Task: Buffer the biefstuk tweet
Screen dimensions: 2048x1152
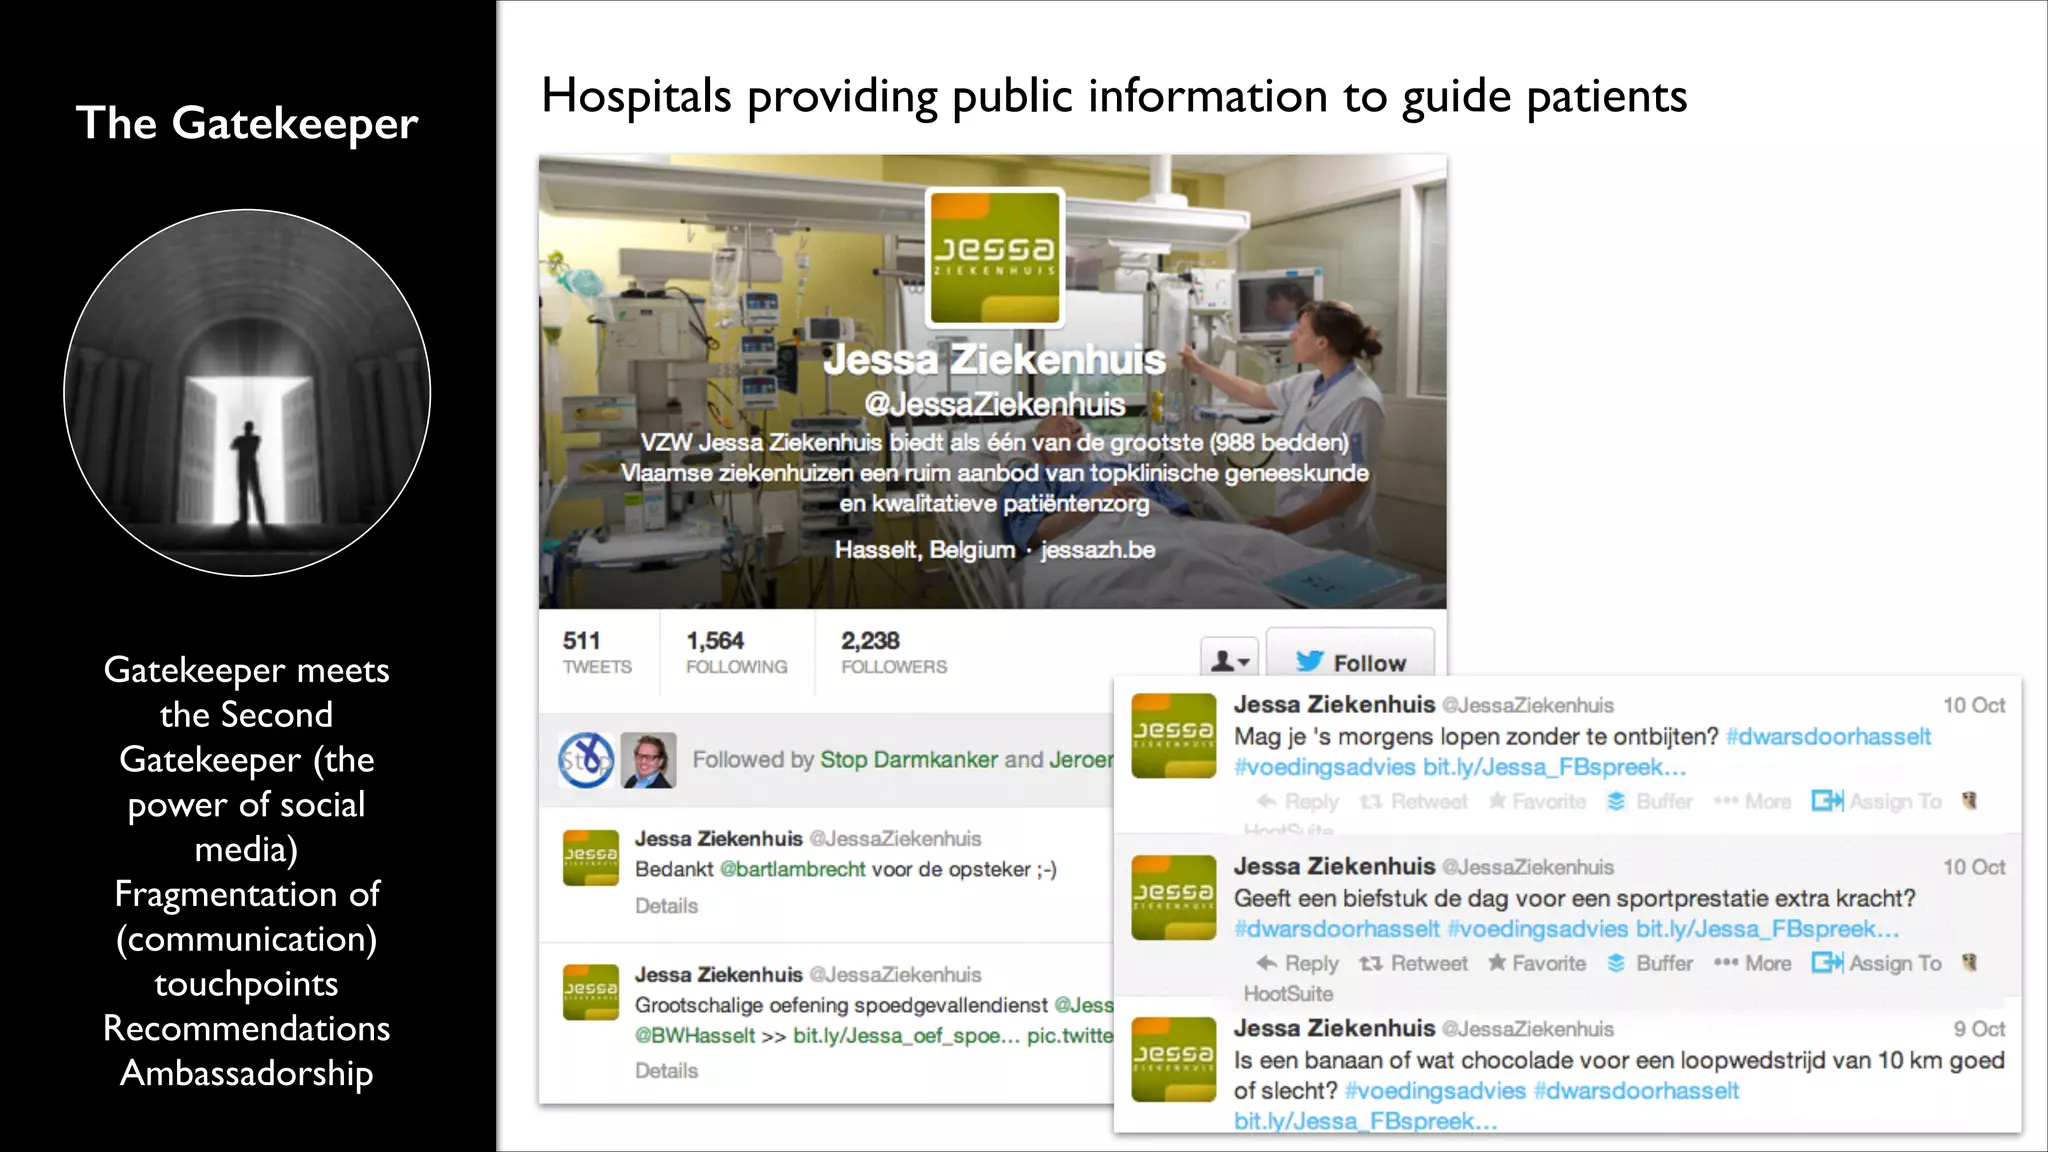Action: (x=1650, y=964)
